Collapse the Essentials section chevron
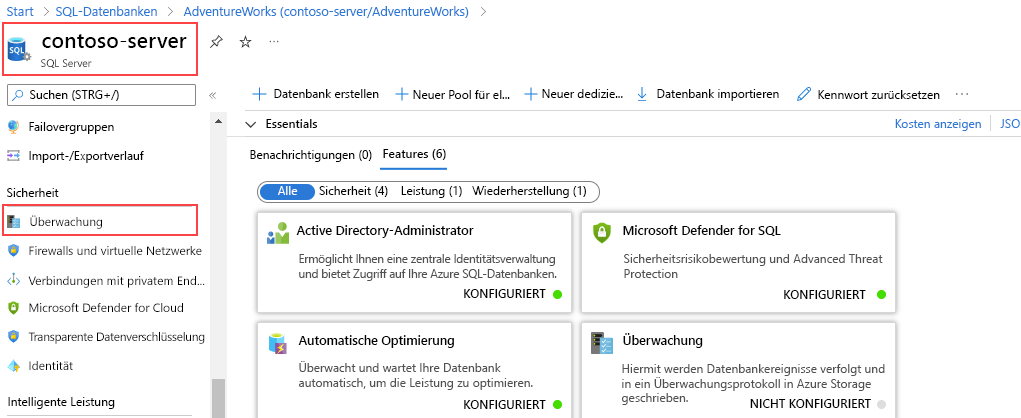The height and width of the screenshot is (418, 1021). (x=251, y=124)
